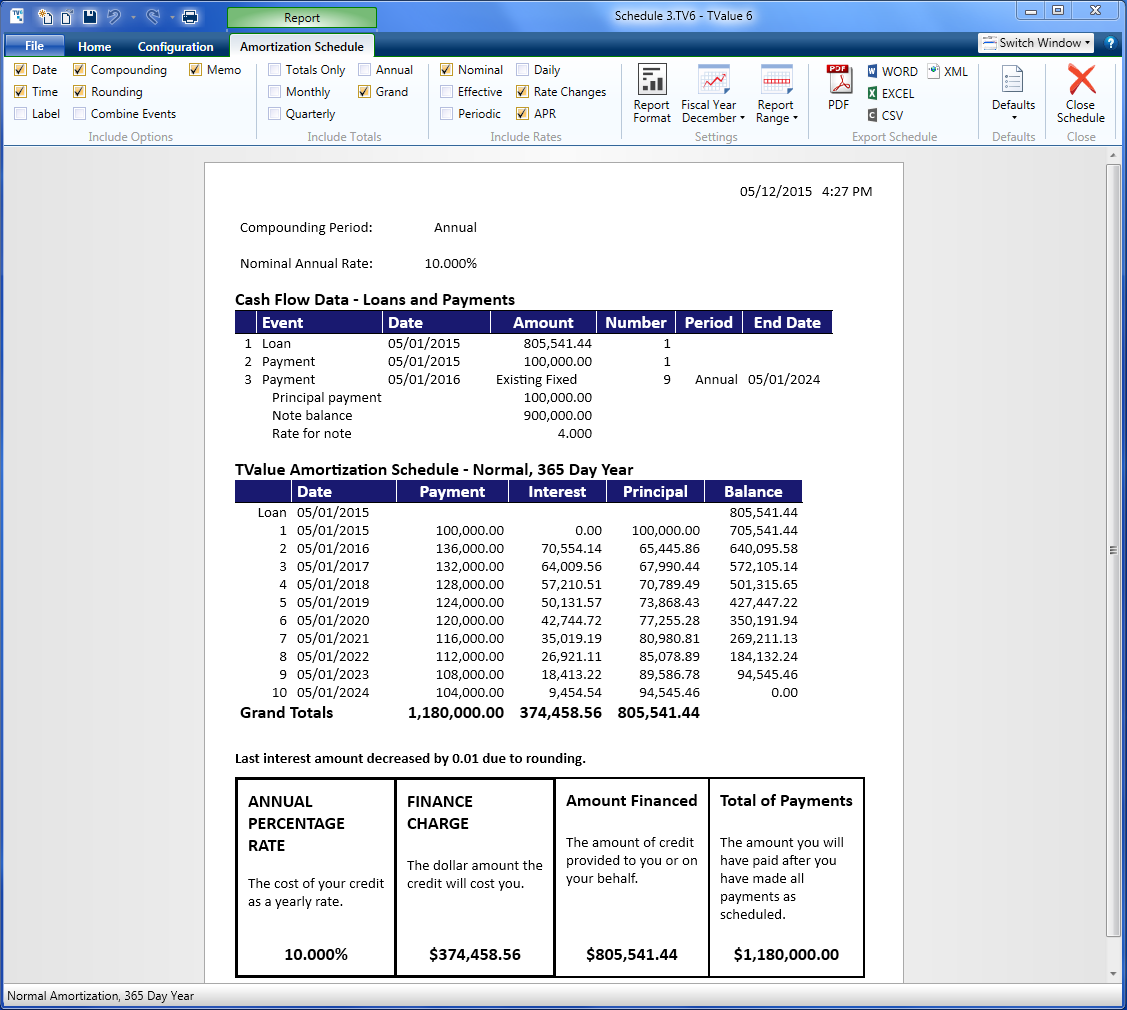Screen dimensions: 1127x1010
Task: Click Grand Totals payment 1,180,000.00
Action: tap(456, 712)
